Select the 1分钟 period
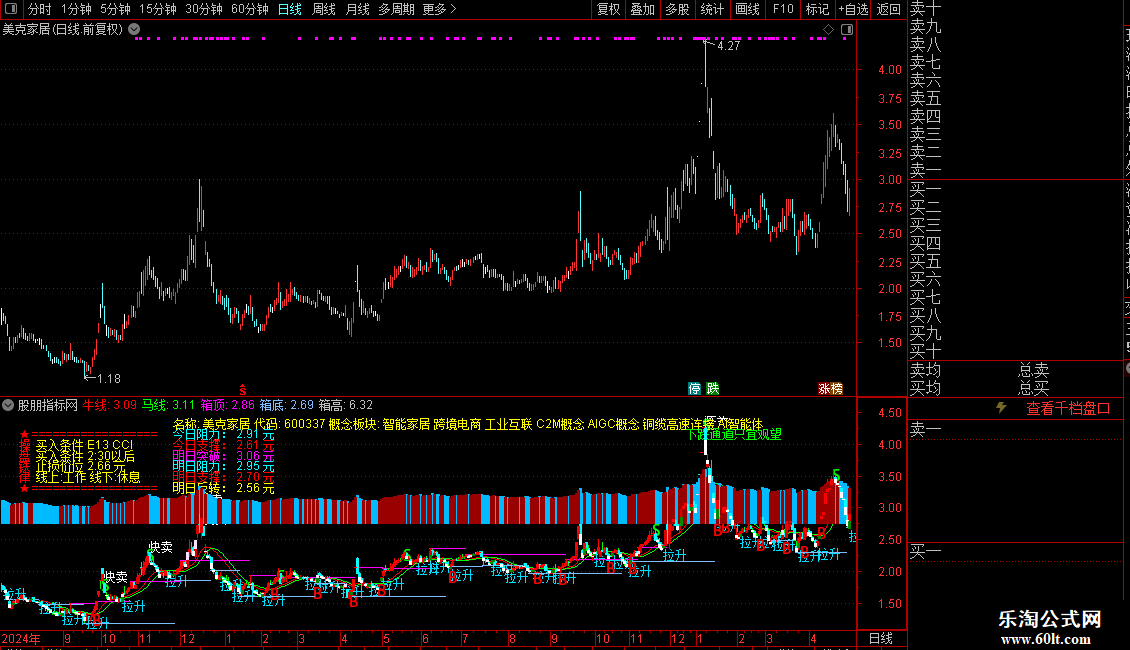 click(x=76, y=9)
